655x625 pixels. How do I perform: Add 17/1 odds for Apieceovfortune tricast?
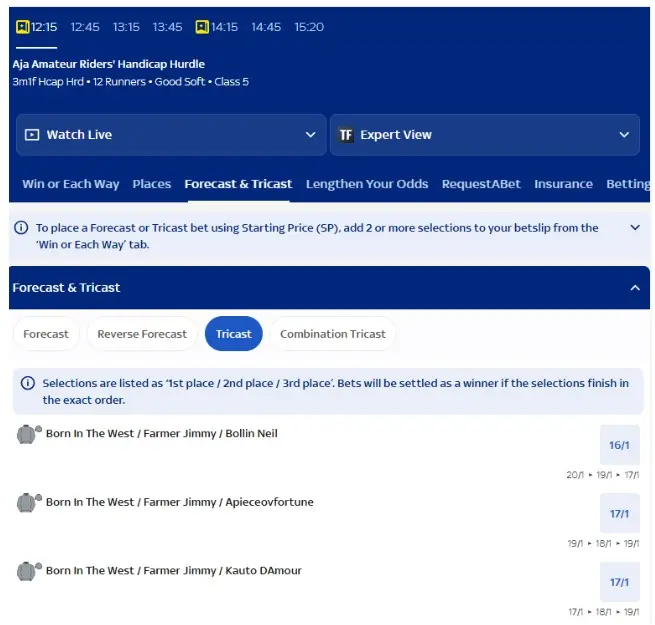[619, 514]
